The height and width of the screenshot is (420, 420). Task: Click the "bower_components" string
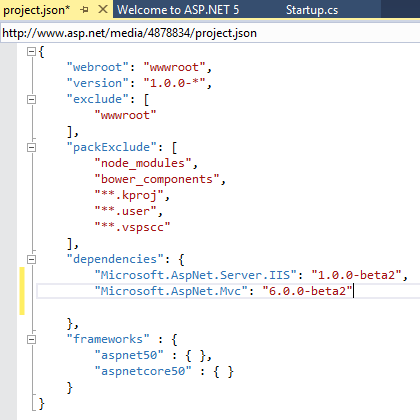(157, 179)
